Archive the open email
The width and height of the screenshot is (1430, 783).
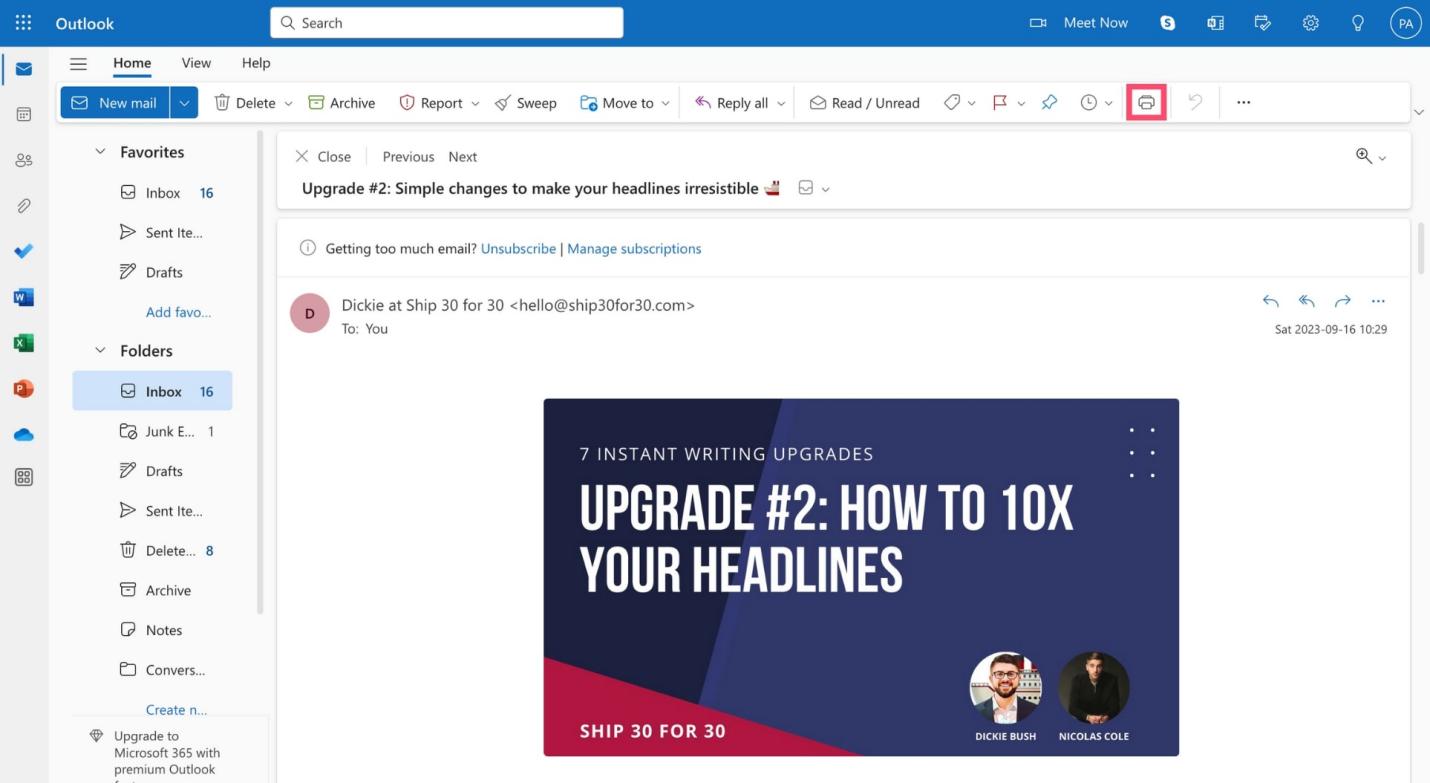[x=342, y=102]
